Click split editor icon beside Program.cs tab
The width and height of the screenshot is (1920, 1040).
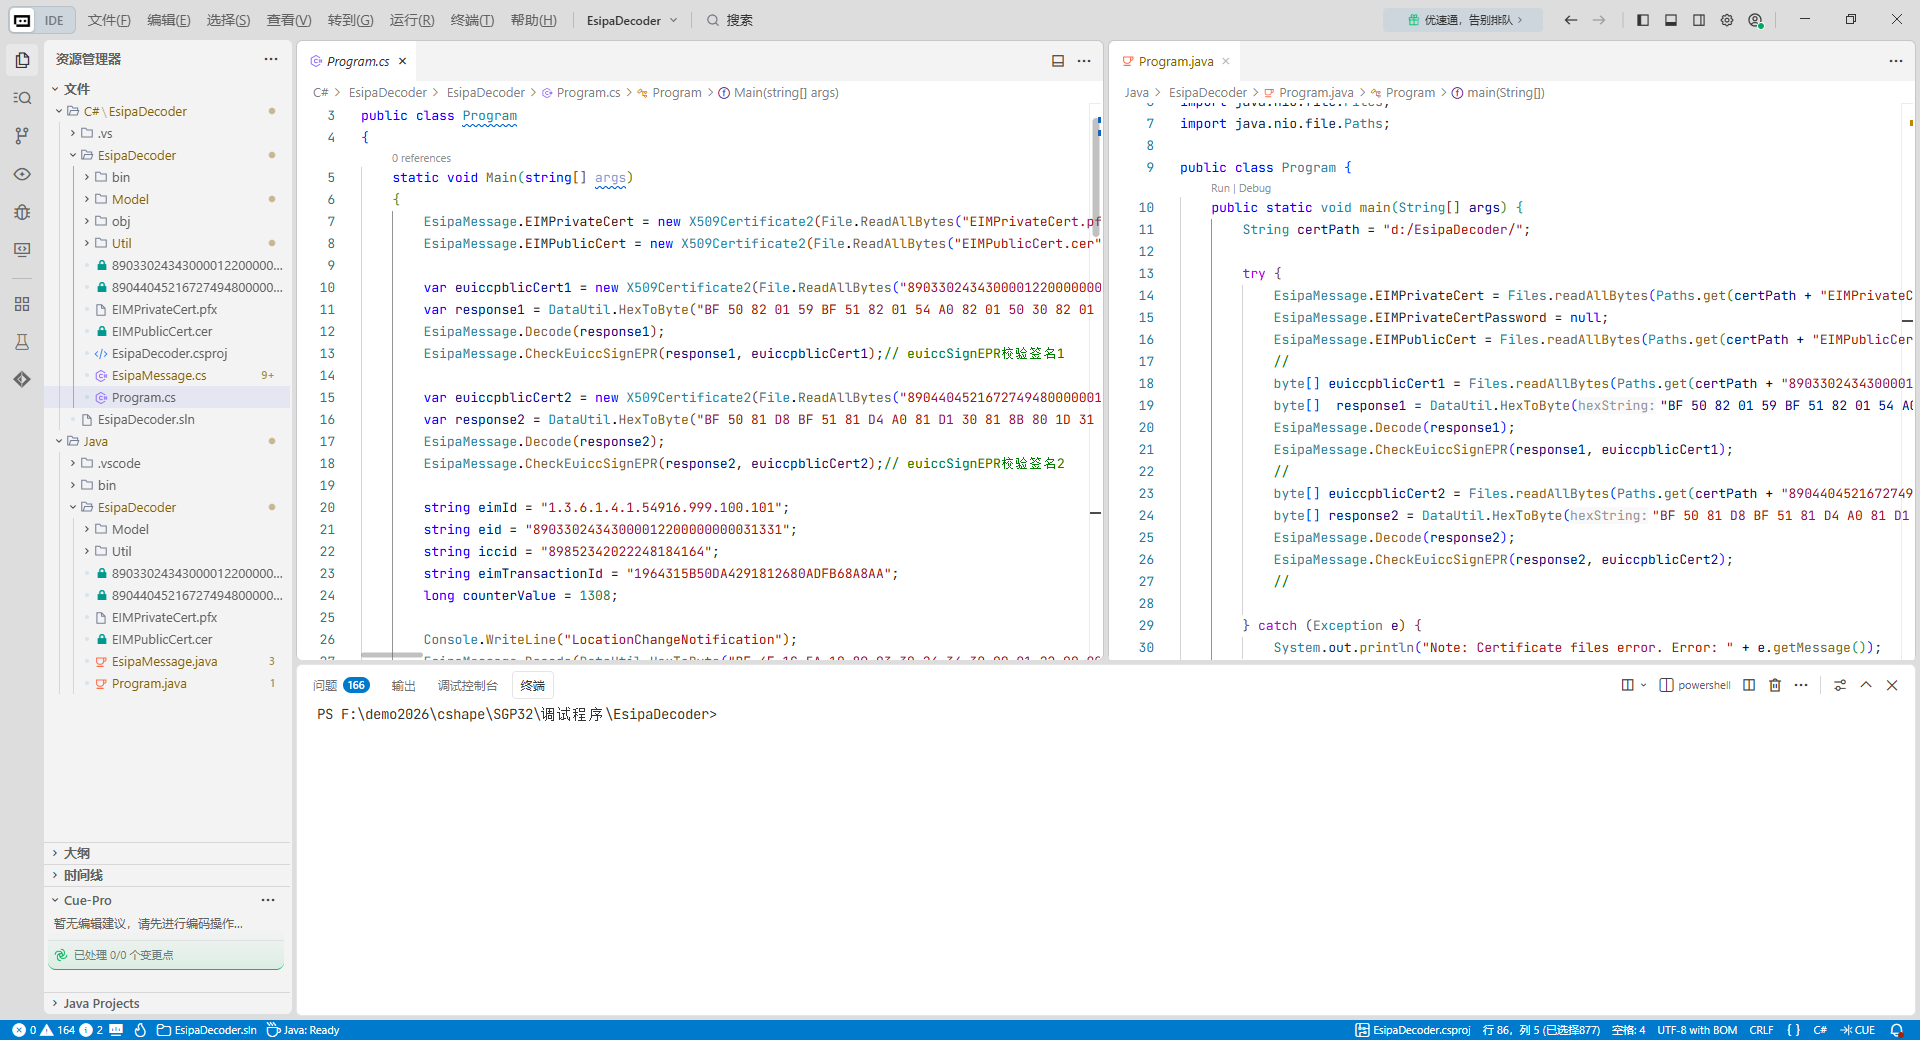(1058, 61)
